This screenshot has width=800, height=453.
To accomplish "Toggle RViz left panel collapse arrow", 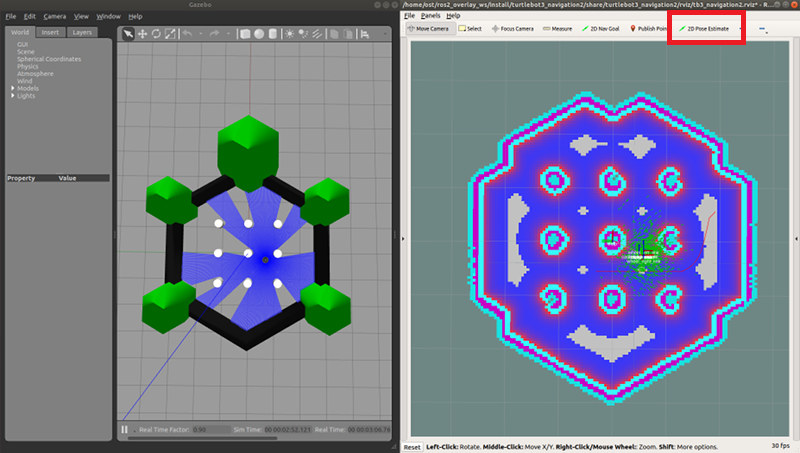I will click(x=403, y=238).
